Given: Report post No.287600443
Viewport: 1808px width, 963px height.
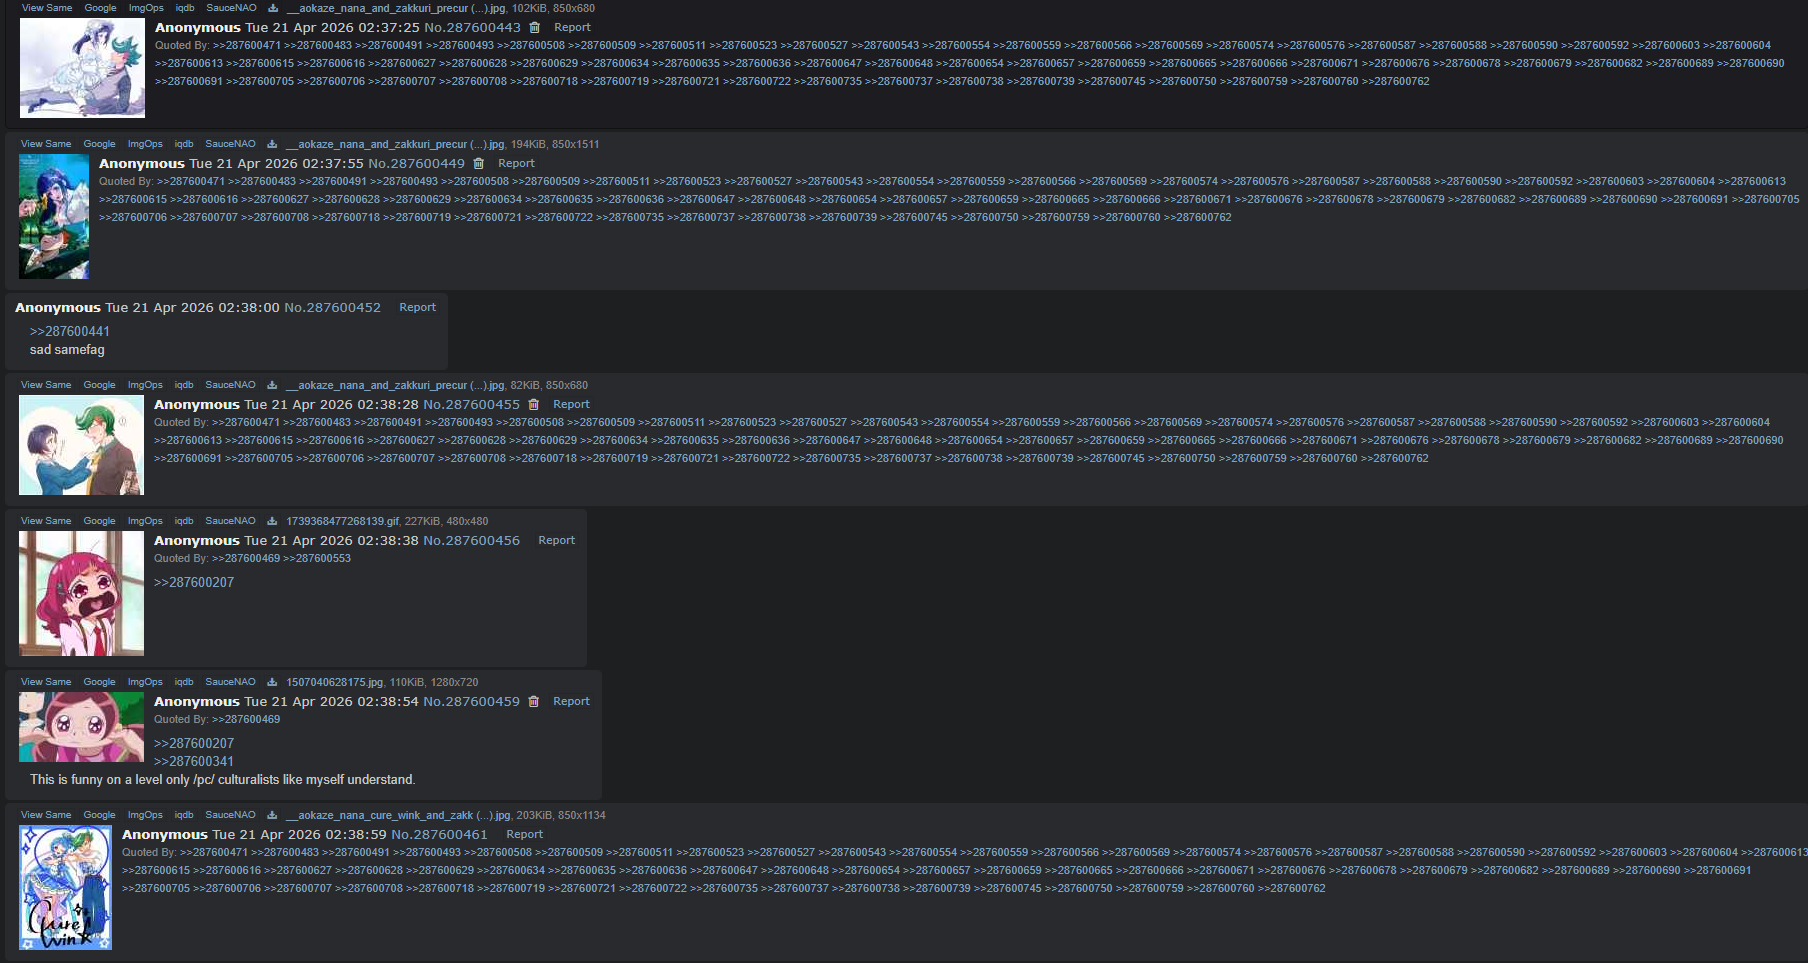Looking at the screenshot, I should coord(572,28).
